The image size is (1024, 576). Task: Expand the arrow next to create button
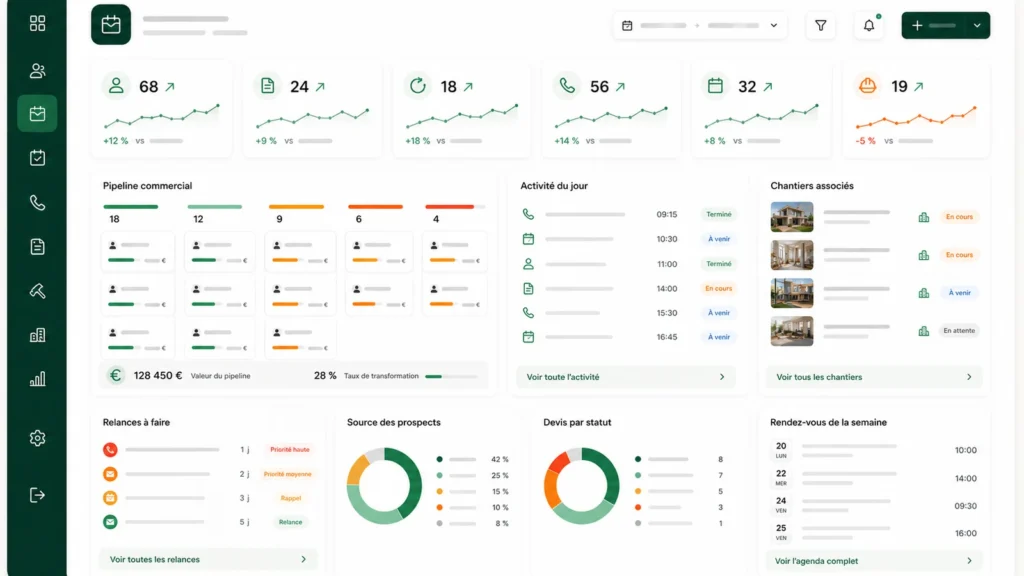pyautogui.click(x=977, y=25)
